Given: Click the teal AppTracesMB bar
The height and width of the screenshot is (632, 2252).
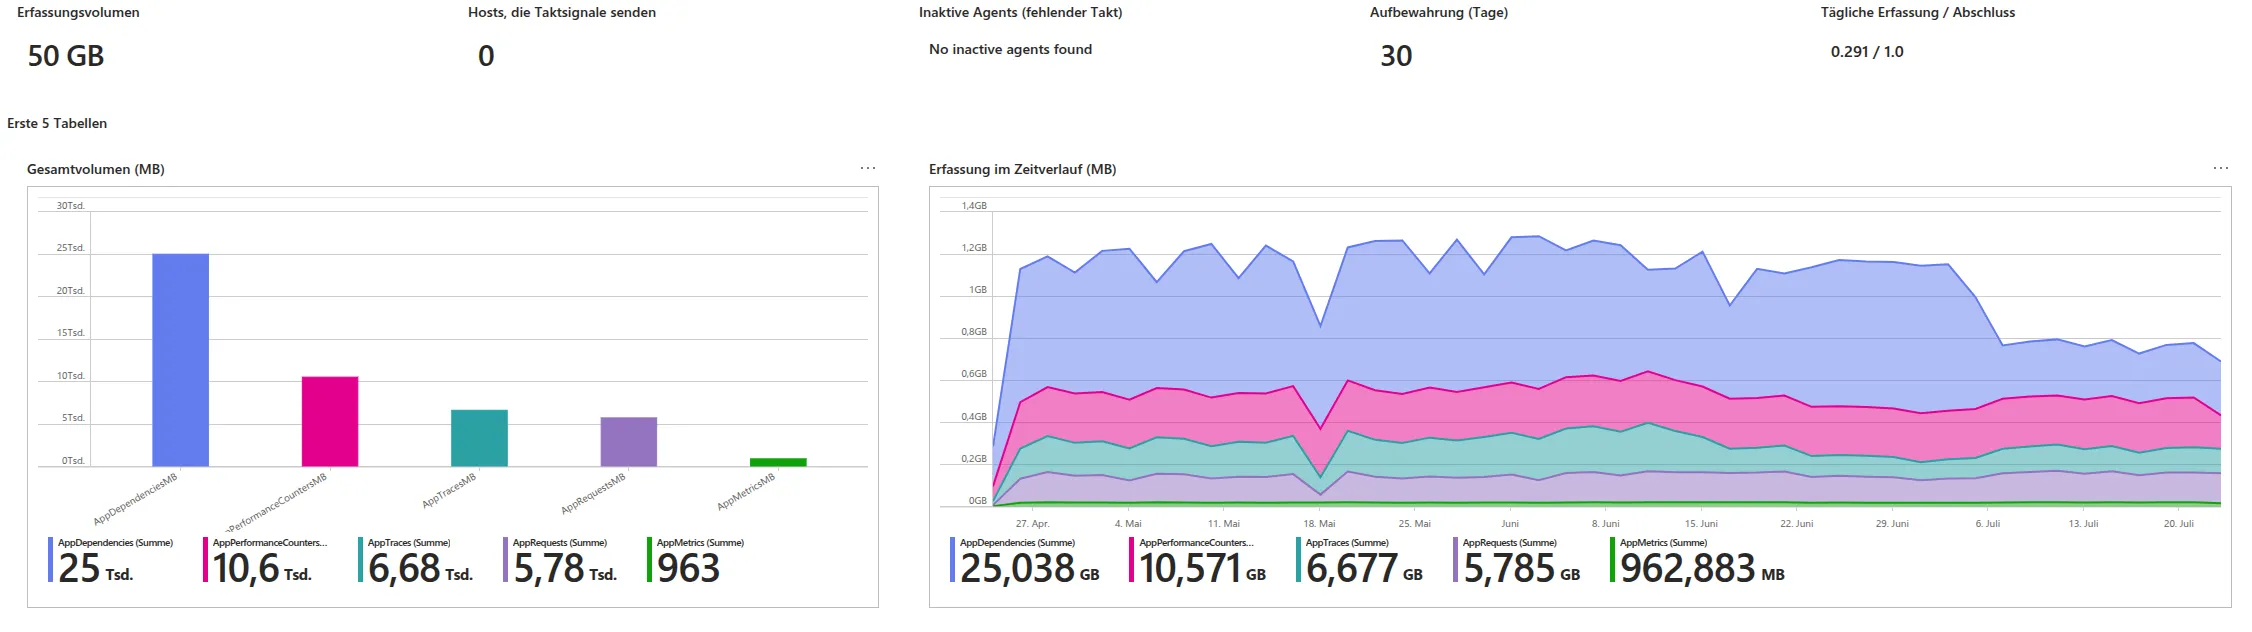Looking at the screenshot, I should tap(479, 438).
